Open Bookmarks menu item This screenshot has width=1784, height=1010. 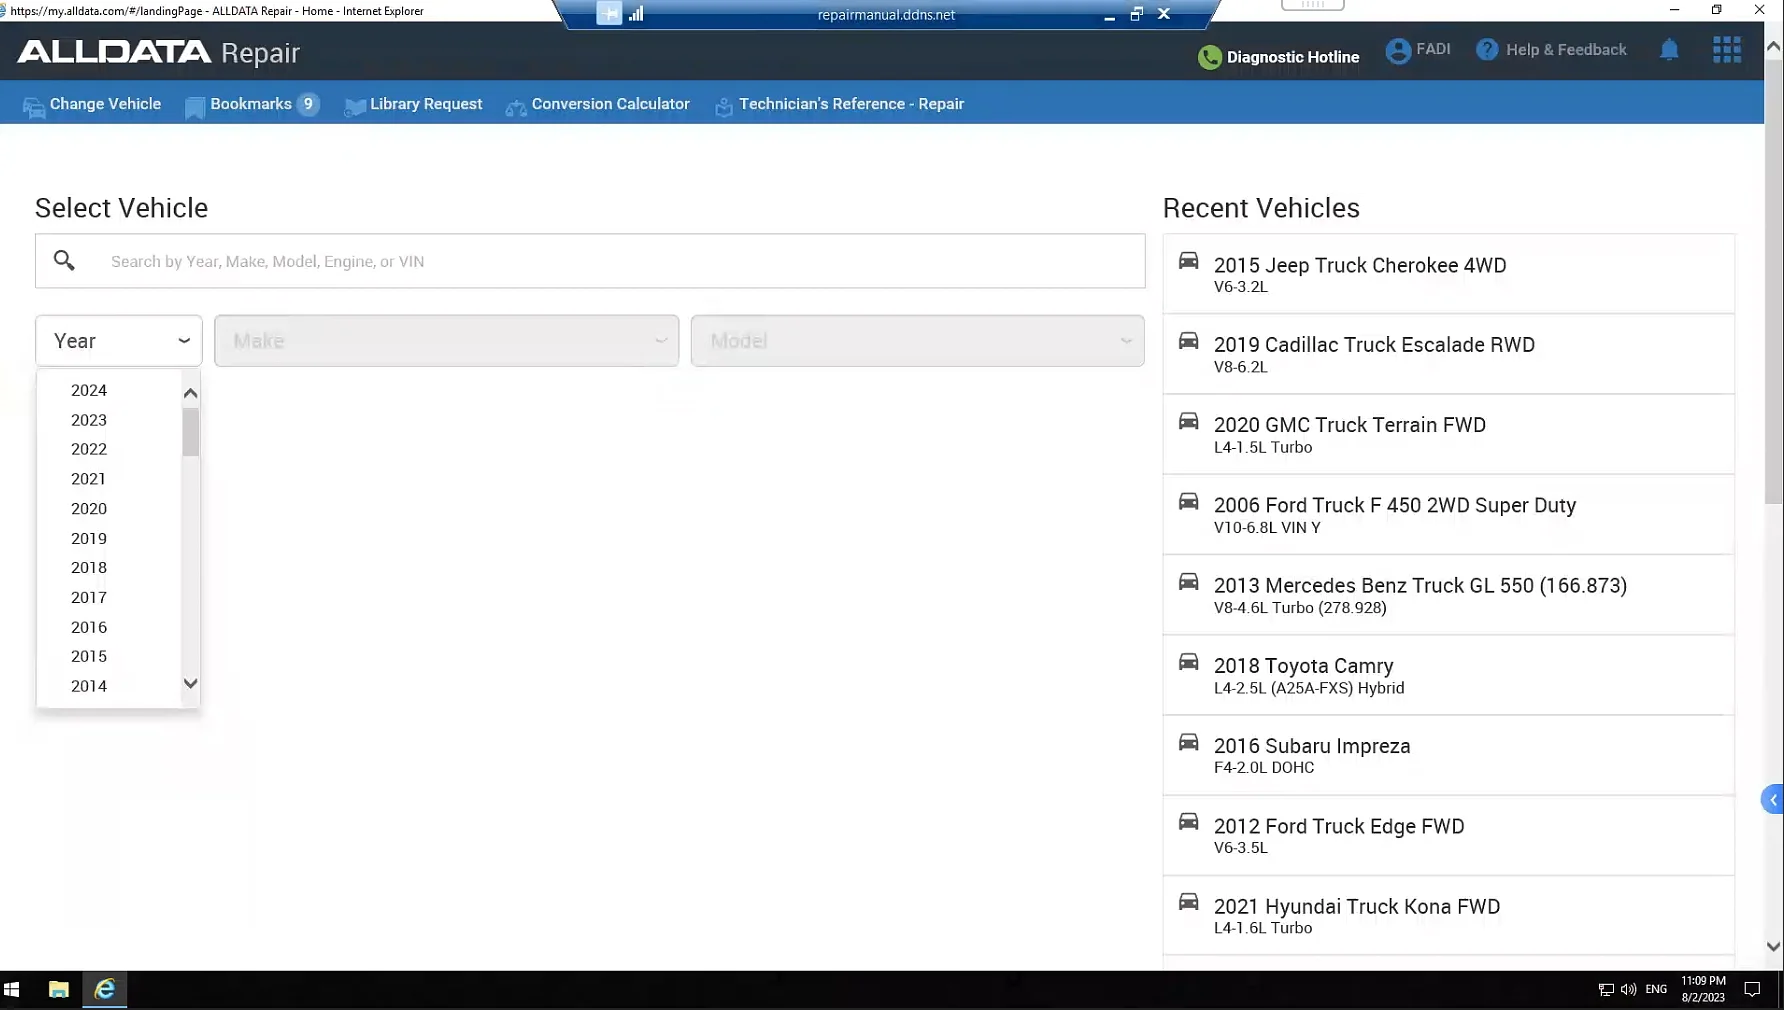click(x=251, y=104)
